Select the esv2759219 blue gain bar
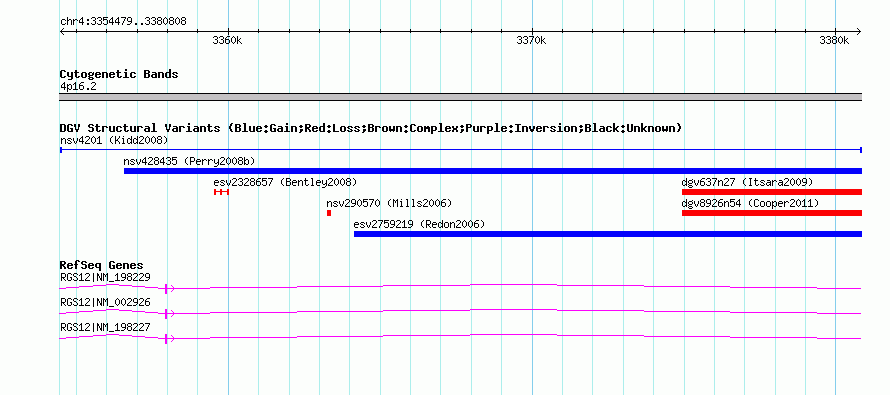Screen dimensions: 890x395 [x=608, y=234]
